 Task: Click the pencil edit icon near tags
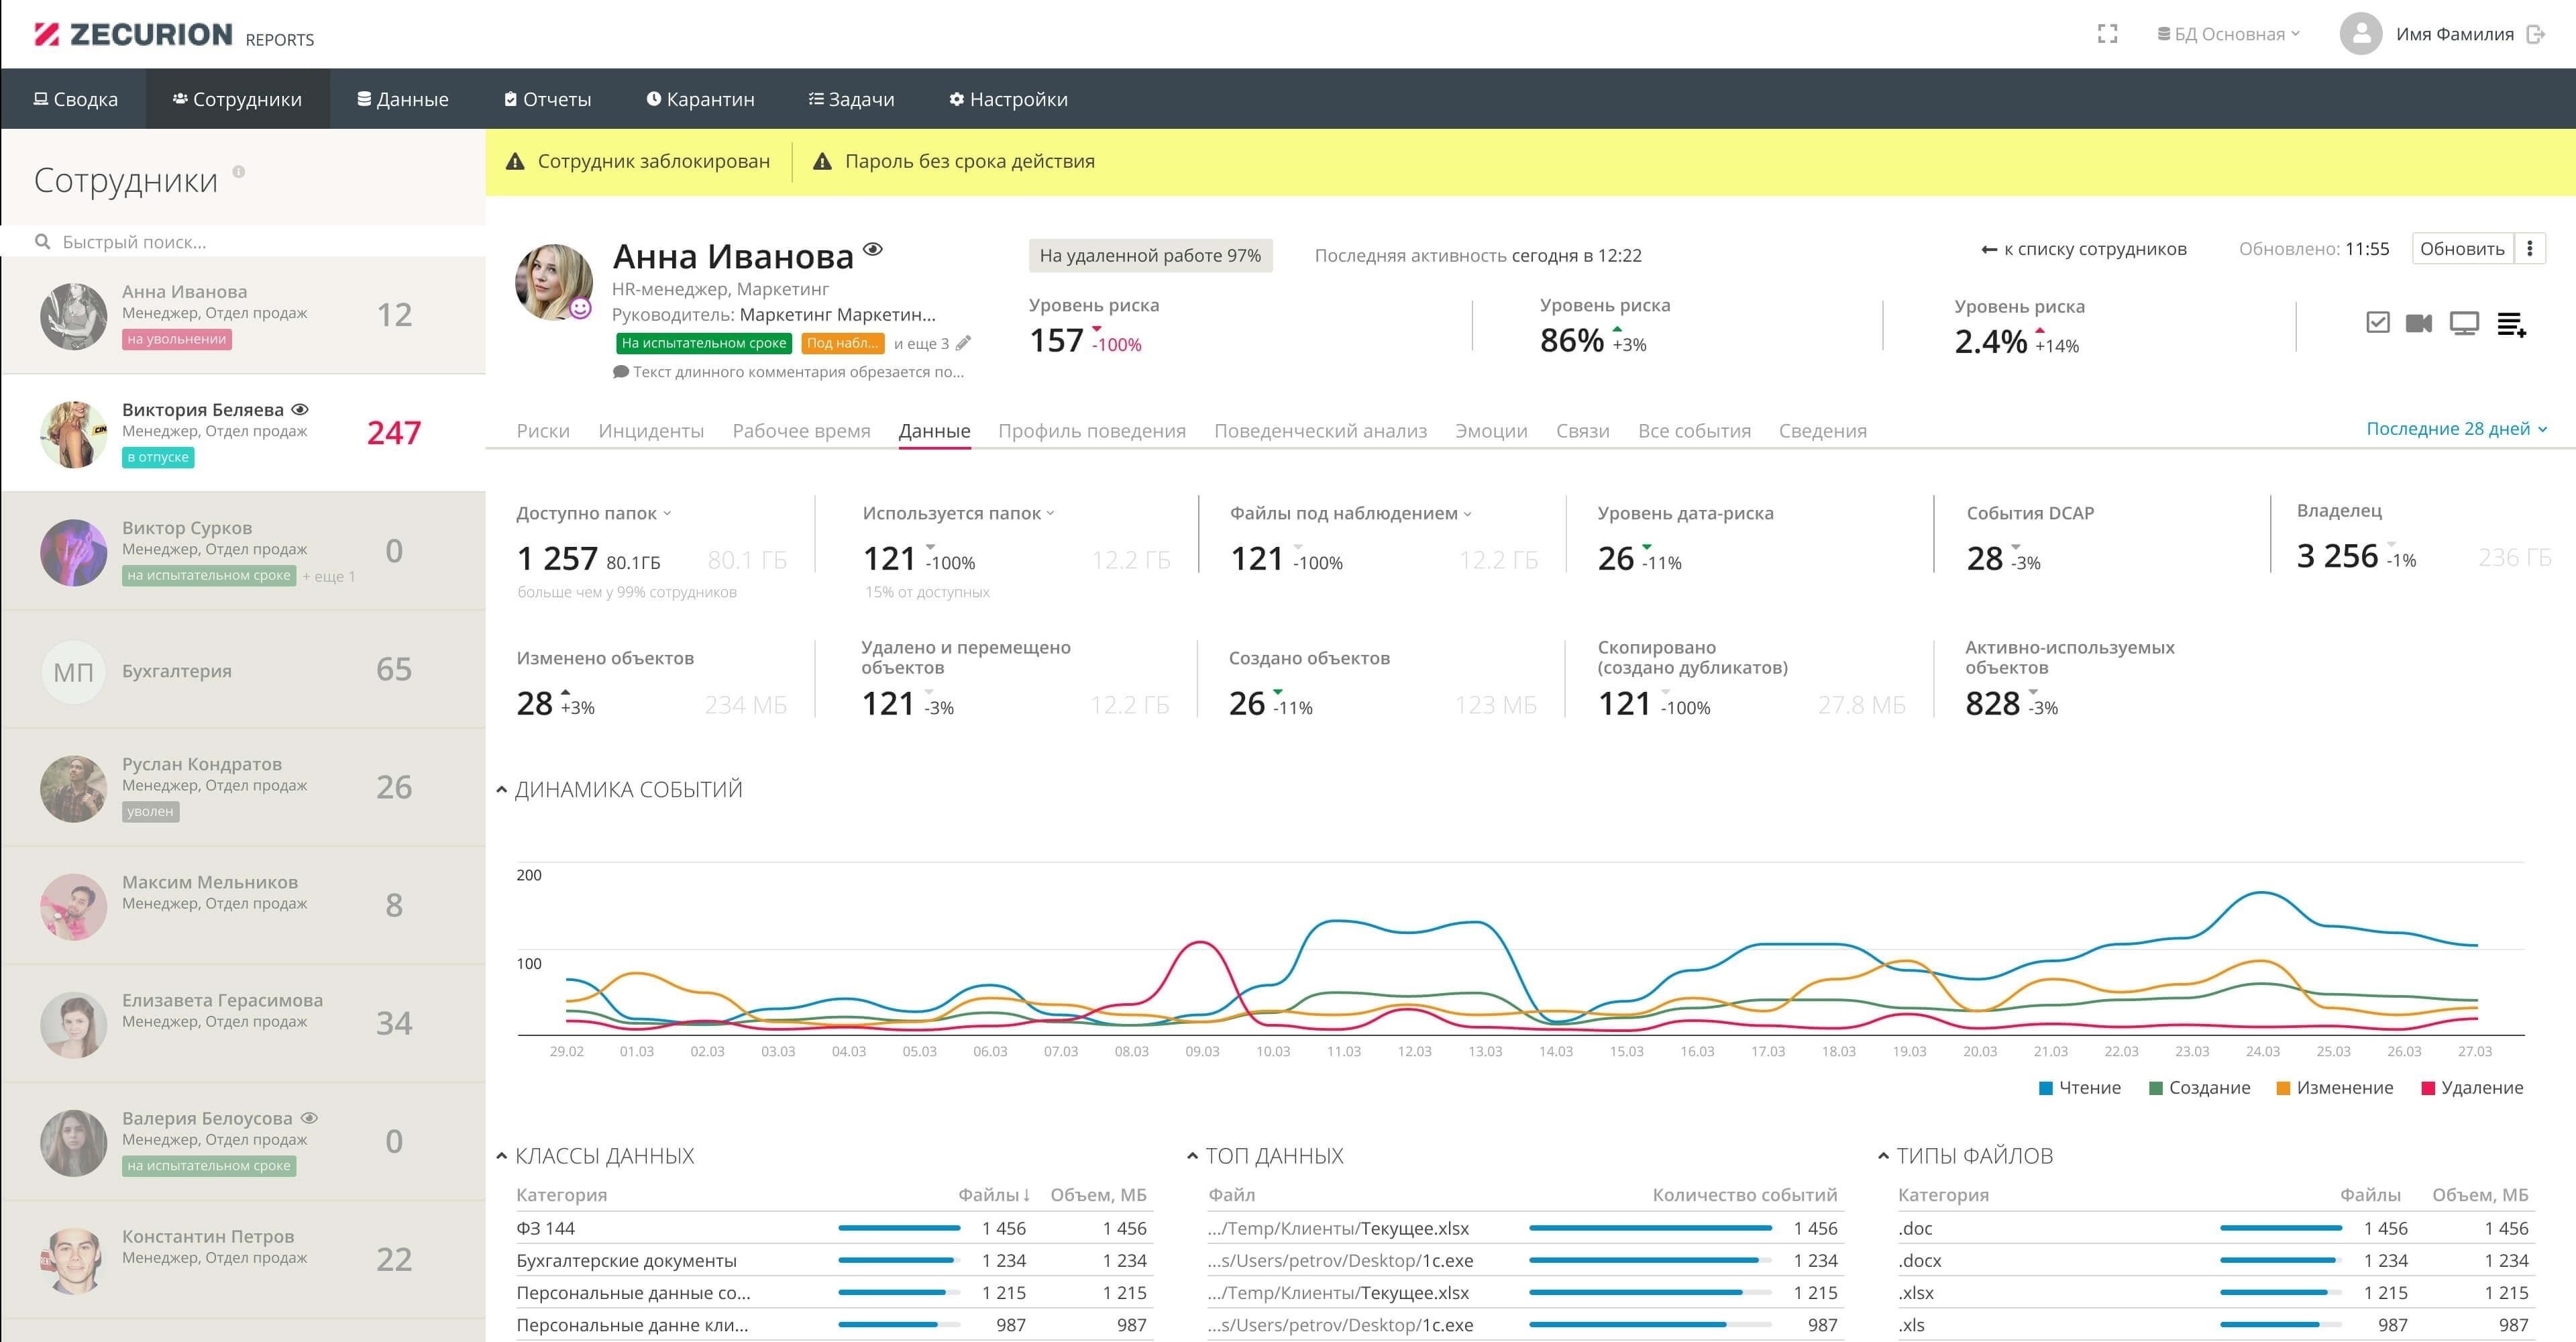[x=963, y=343]
